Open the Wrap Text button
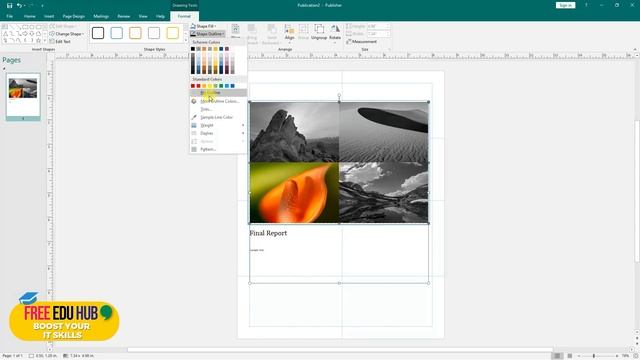The width and height of the screenshot is (640, 360). (x=236, y=31)
